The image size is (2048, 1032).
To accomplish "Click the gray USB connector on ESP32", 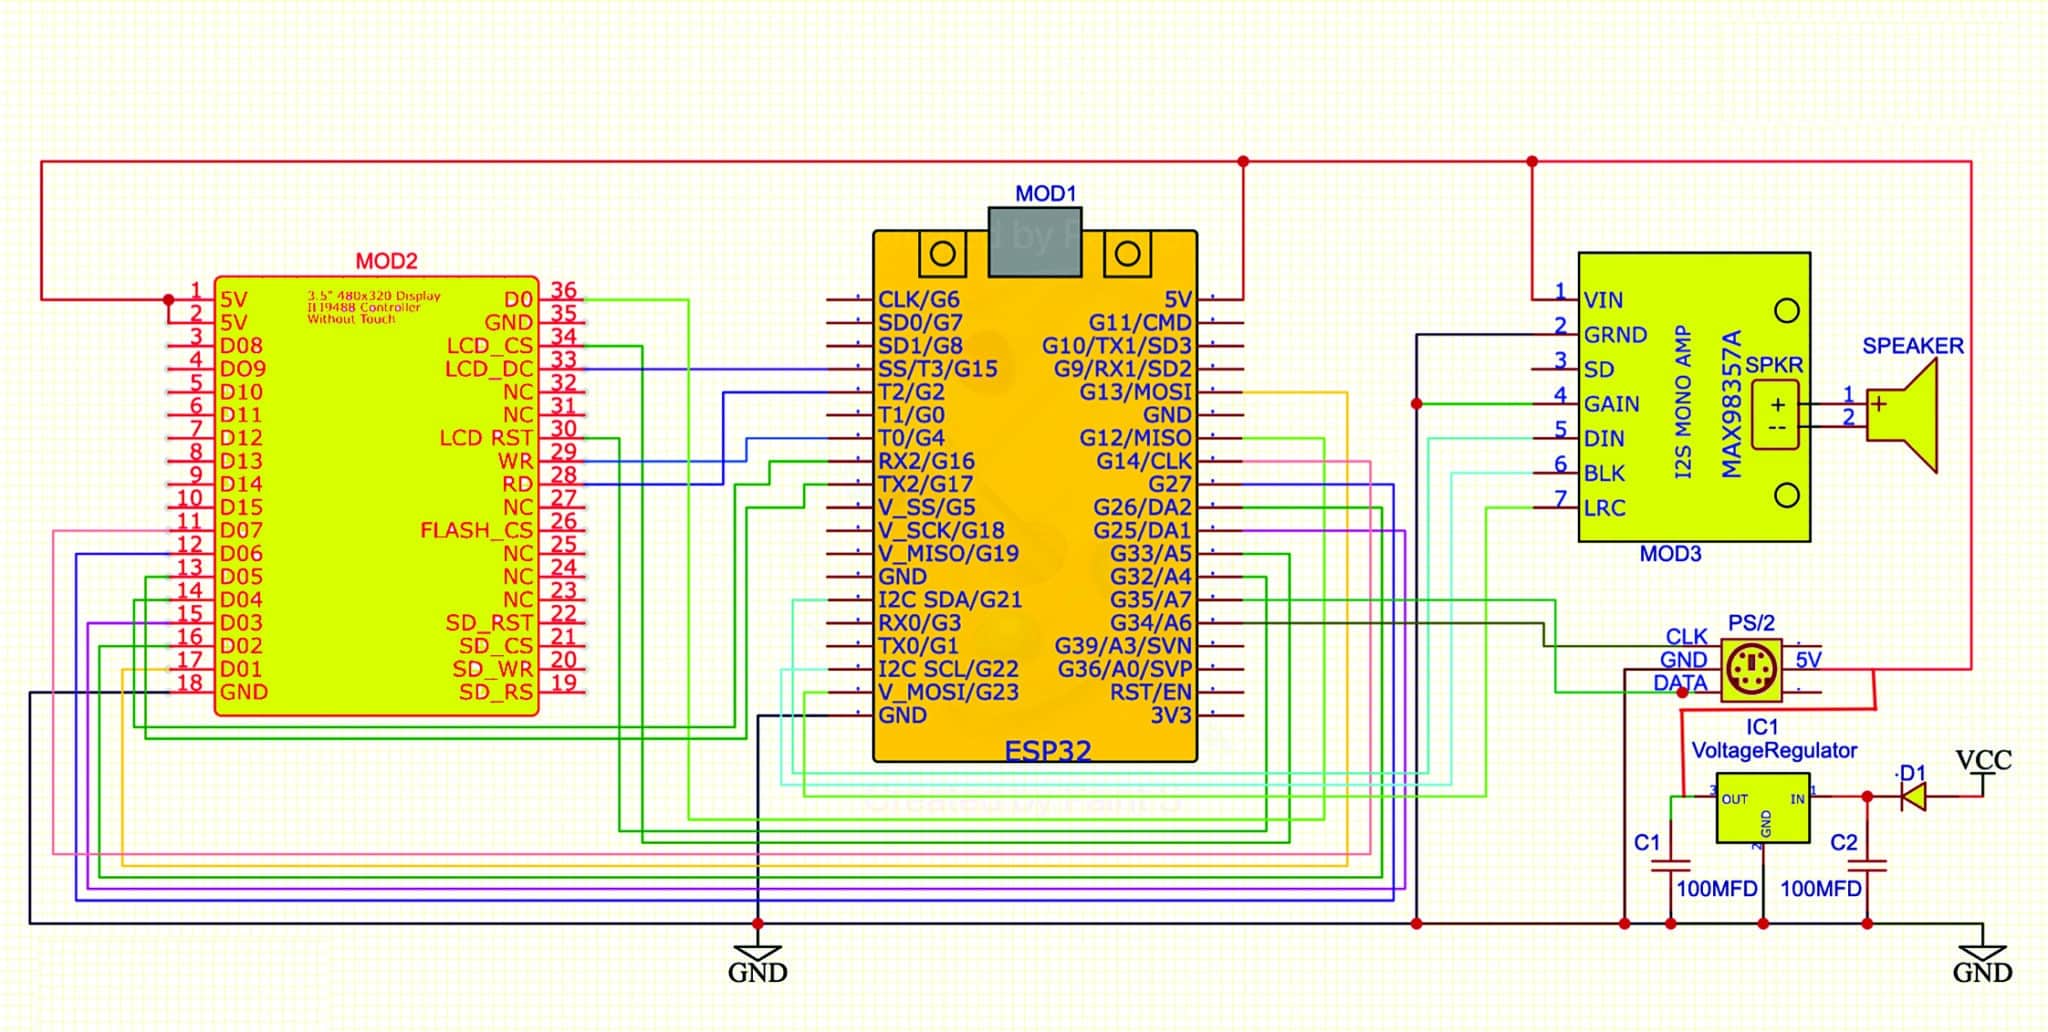I will pyautogui.click(x=1035, y=242).
